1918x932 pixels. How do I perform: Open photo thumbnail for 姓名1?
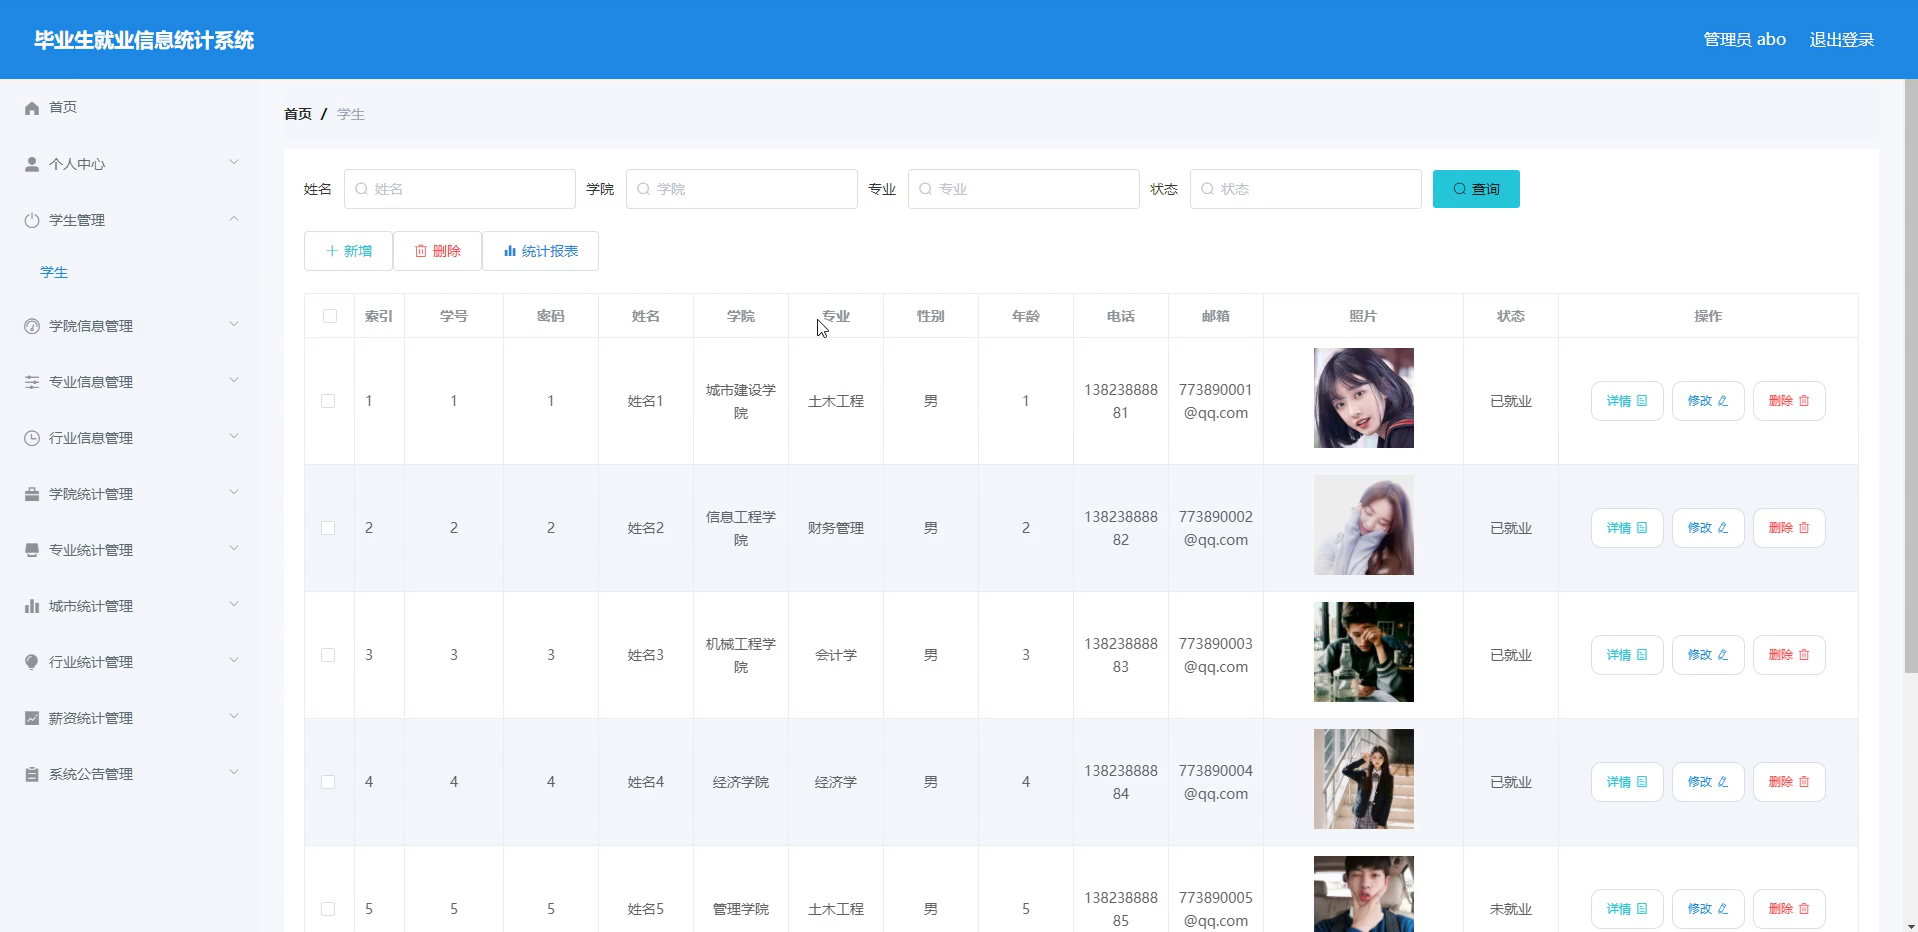click(1364, 398)
